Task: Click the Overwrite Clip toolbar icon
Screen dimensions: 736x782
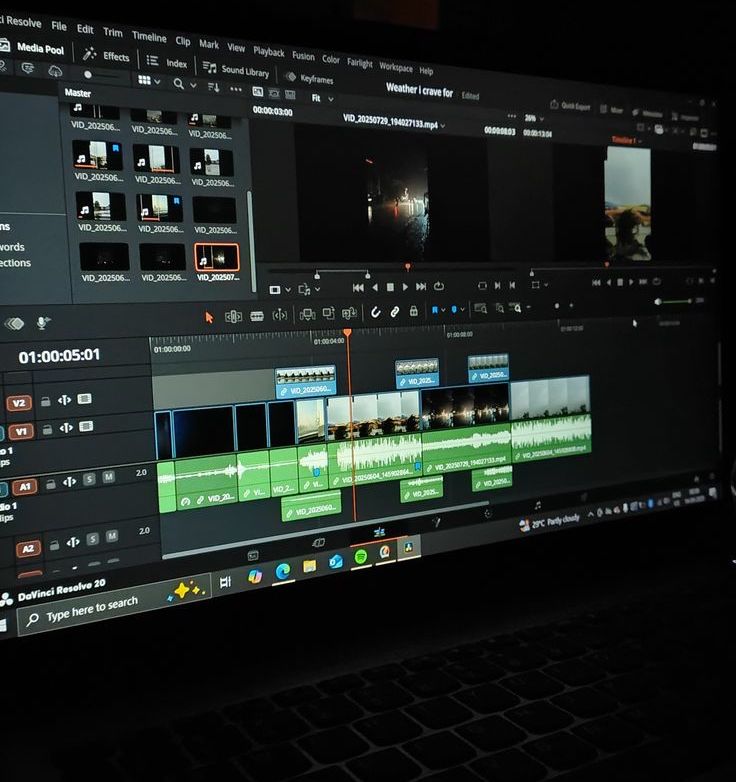Action: 329,313
